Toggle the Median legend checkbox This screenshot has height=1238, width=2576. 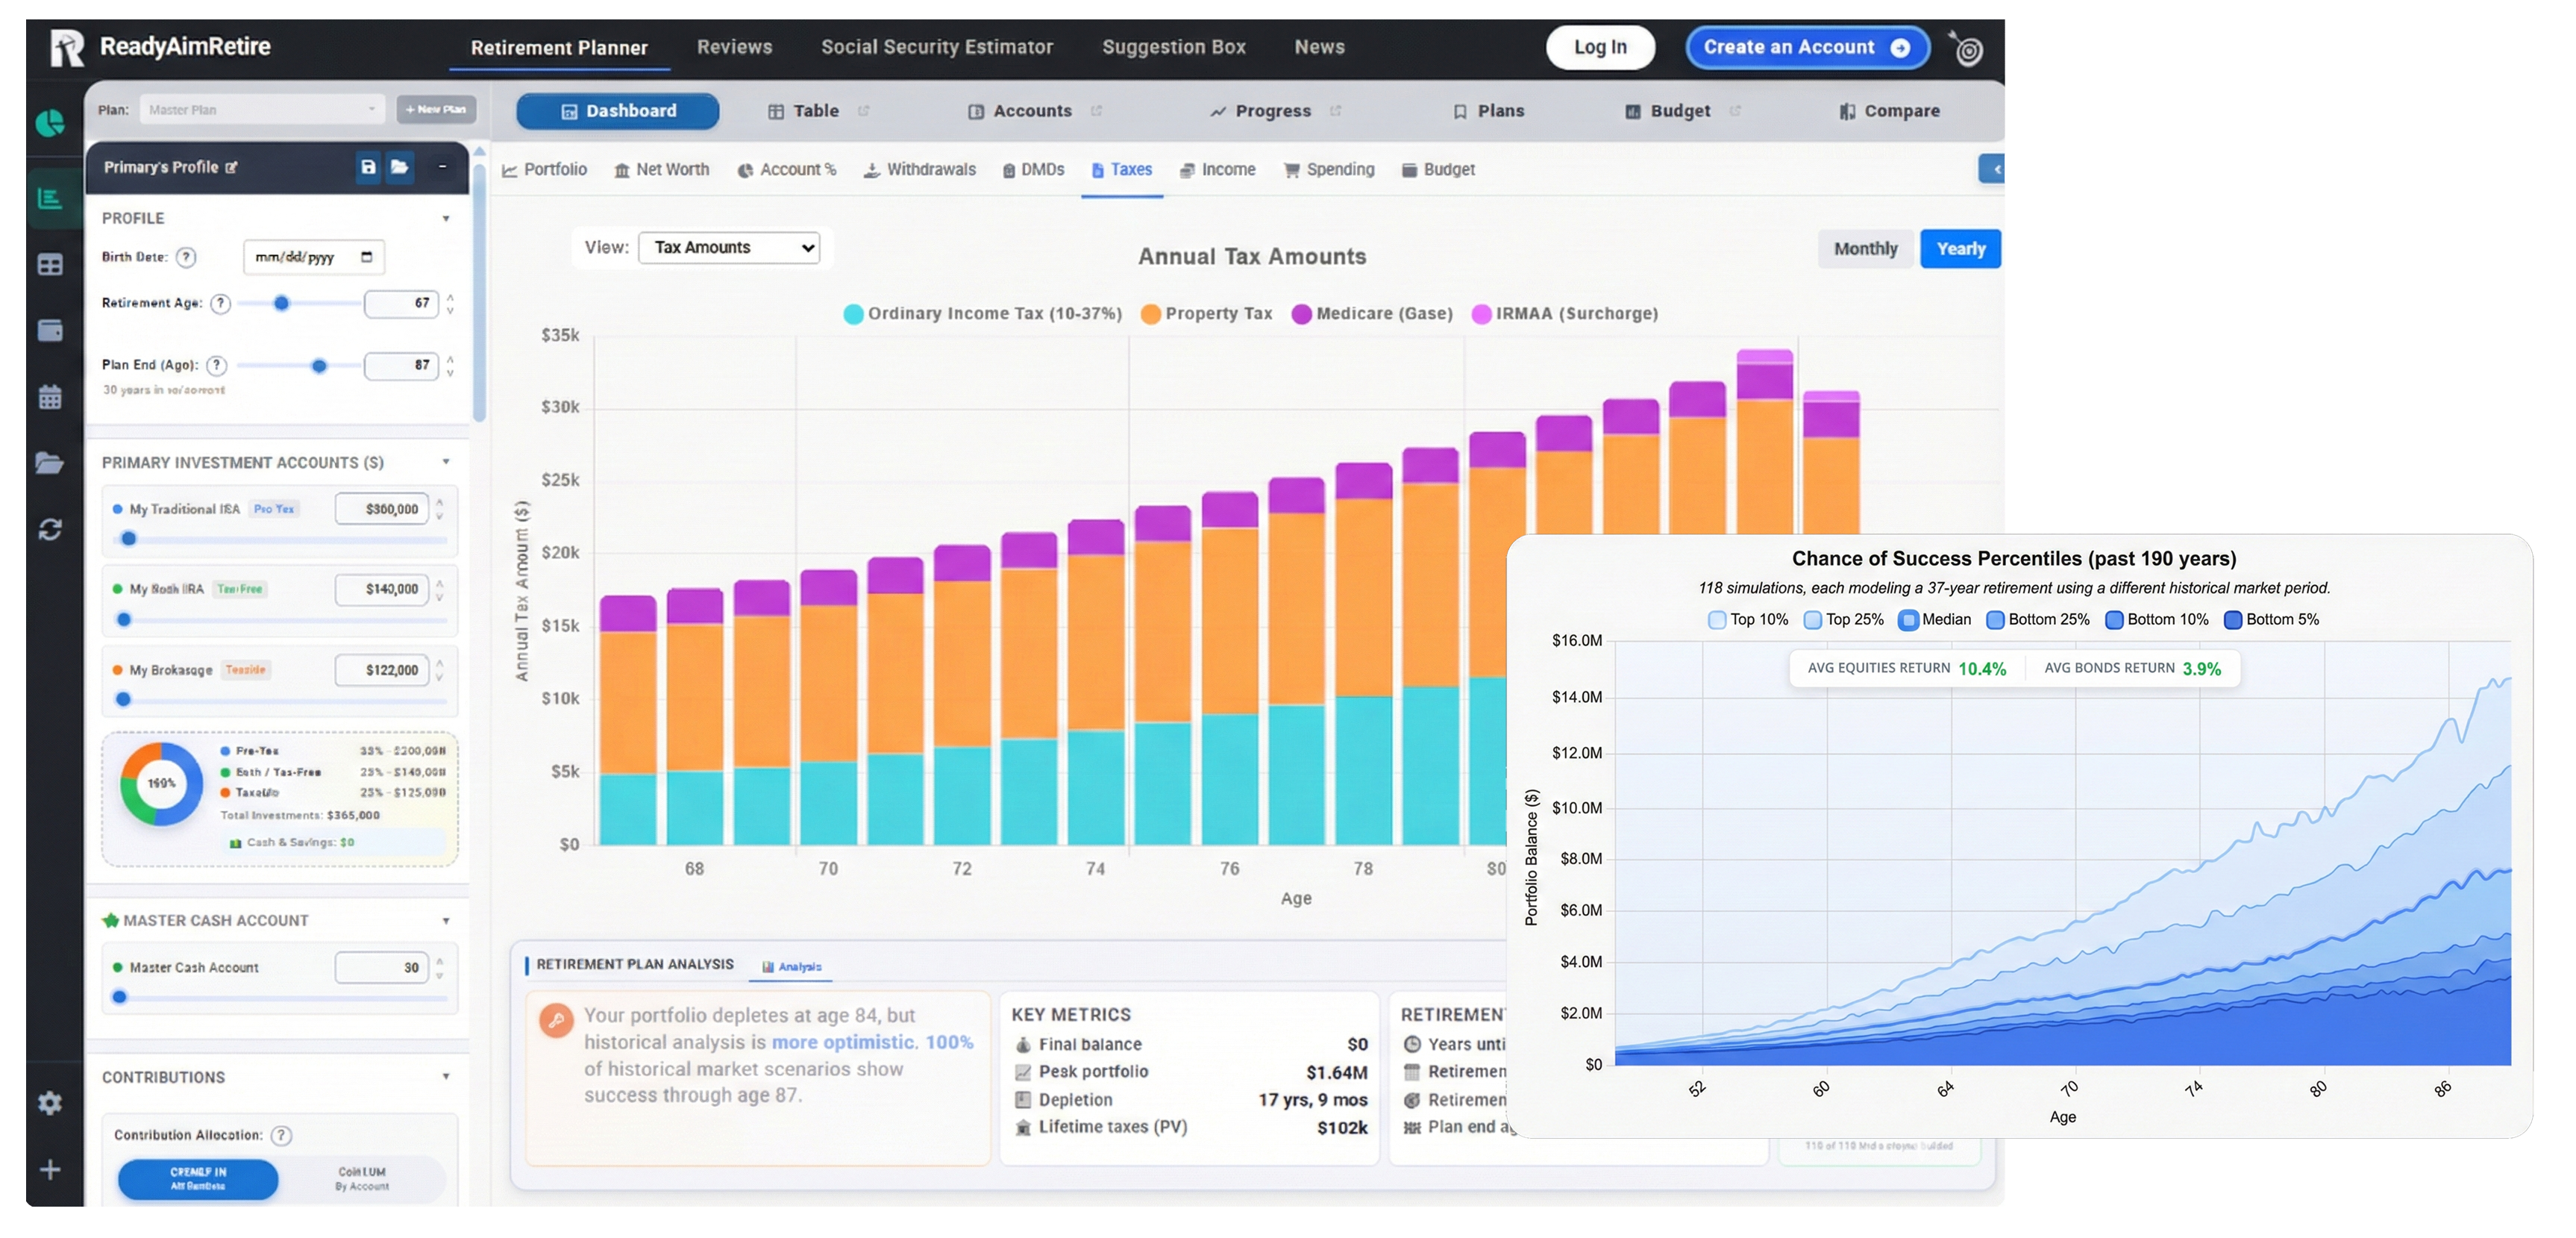1908,620
